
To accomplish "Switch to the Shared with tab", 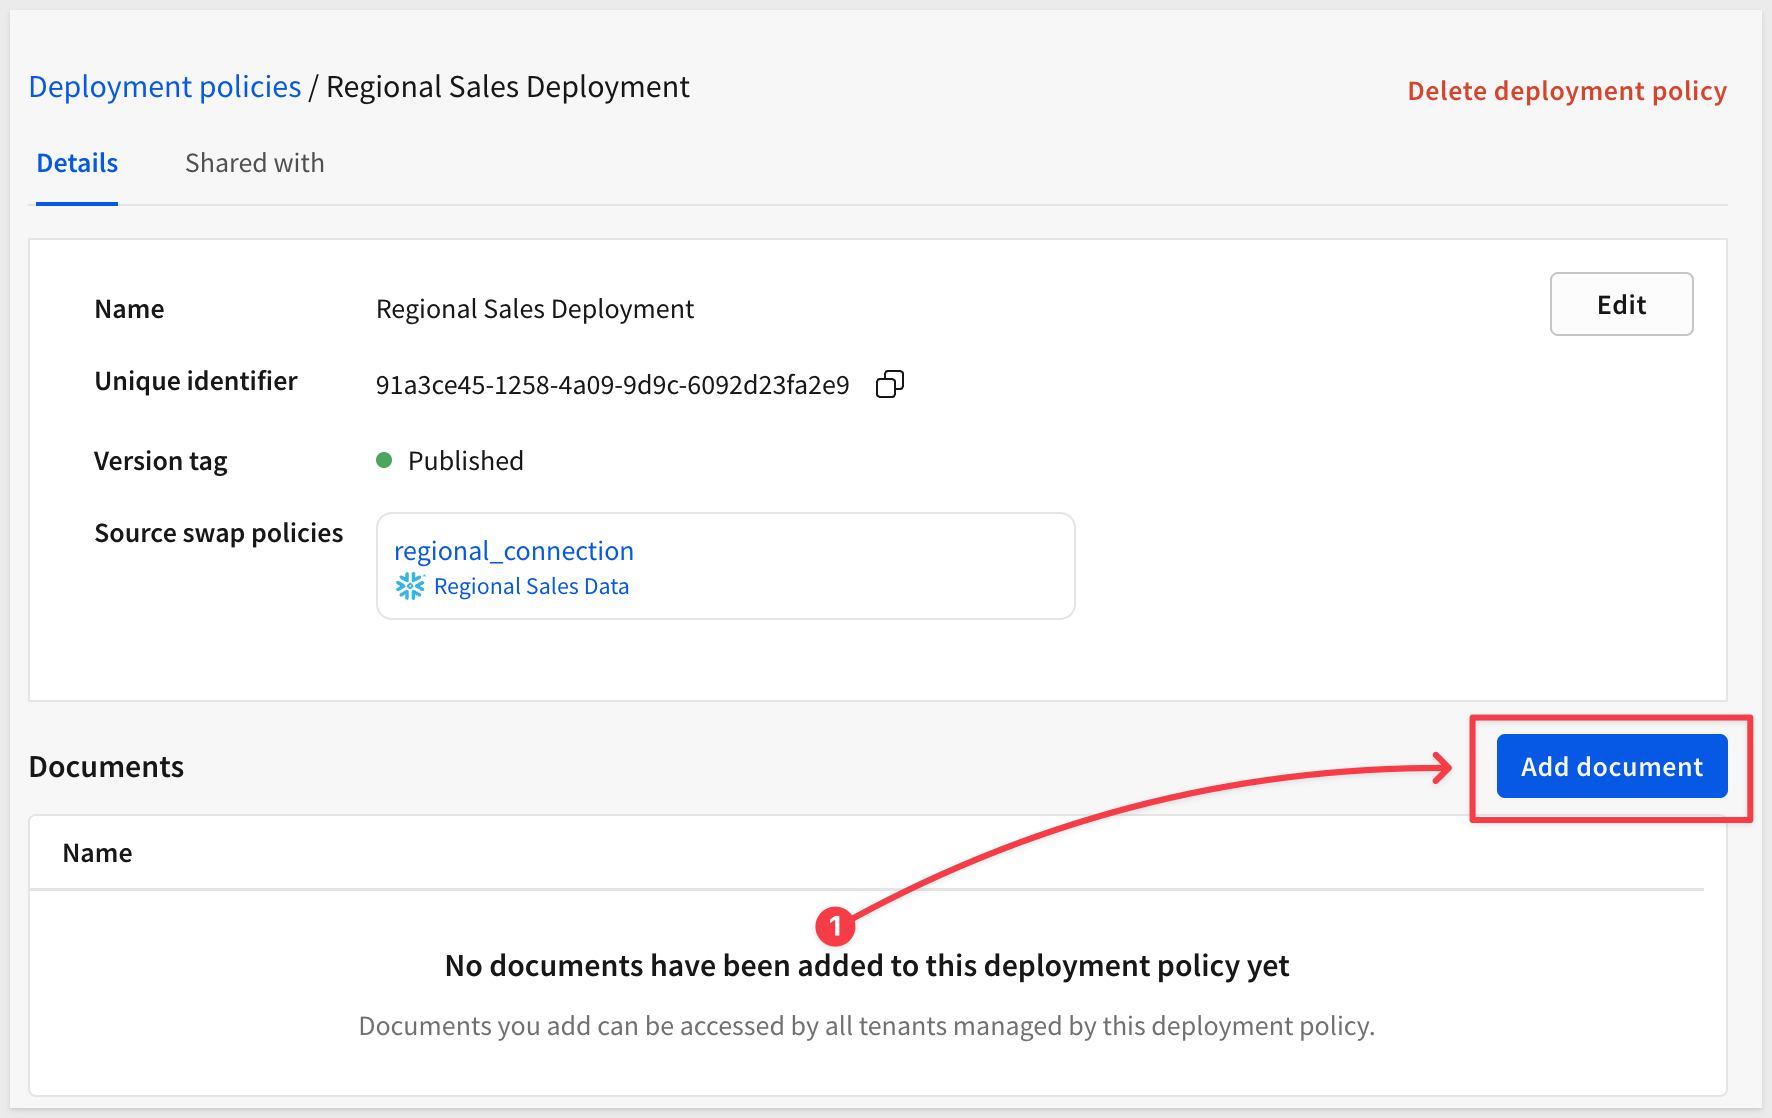I will pos(254,163).
